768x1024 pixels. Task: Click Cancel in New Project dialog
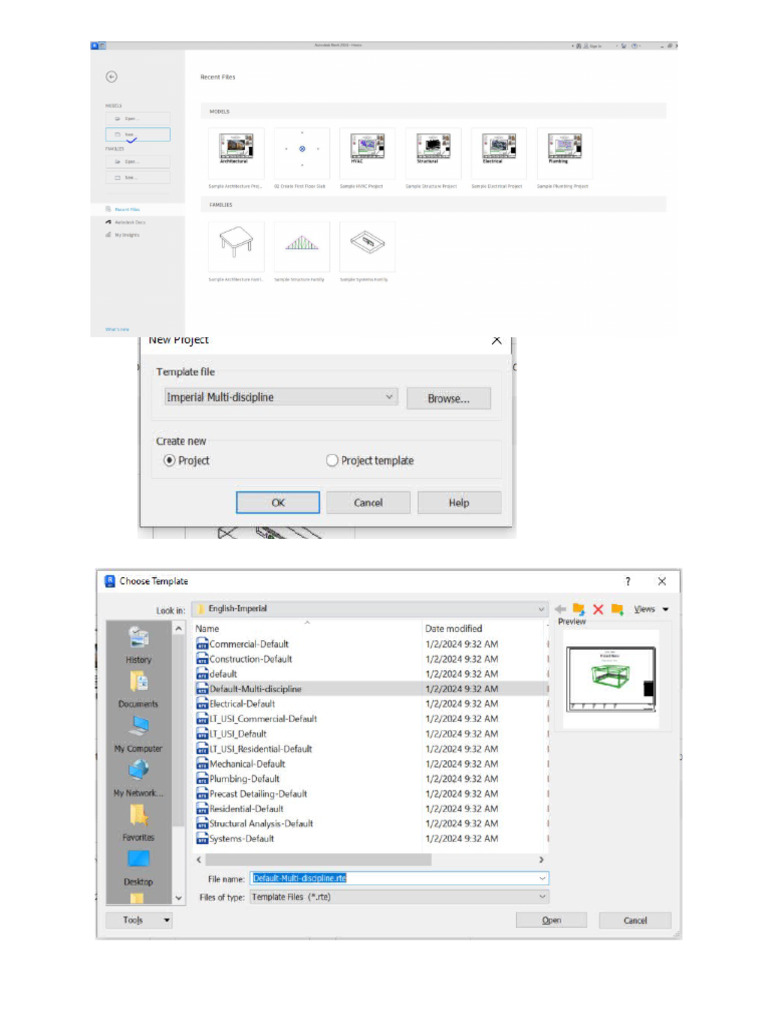tap(368, 503)
